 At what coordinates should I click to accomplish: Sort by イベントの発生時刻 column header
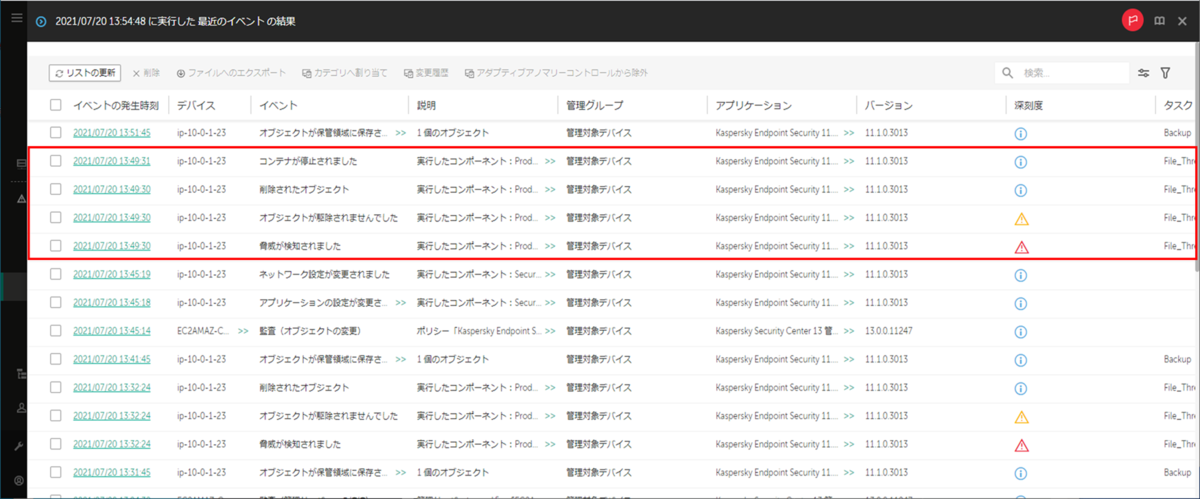[x=115, y=105]
